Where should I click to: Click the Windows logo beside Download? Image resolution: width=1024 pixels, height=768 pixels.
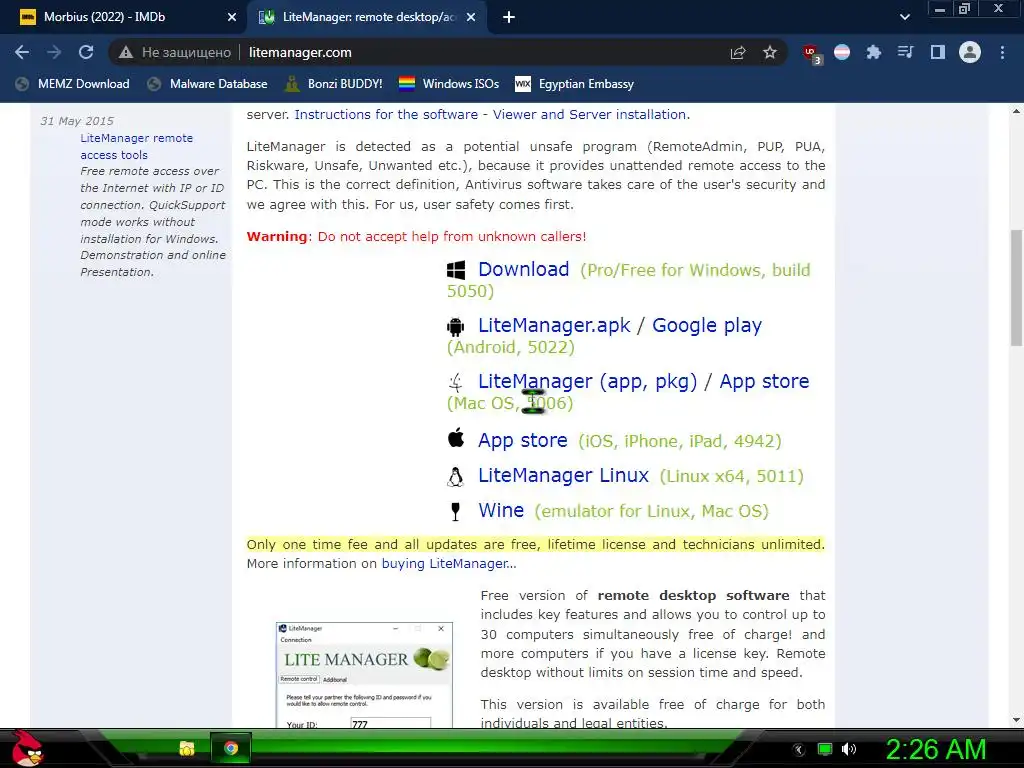(x=456, y=270)
